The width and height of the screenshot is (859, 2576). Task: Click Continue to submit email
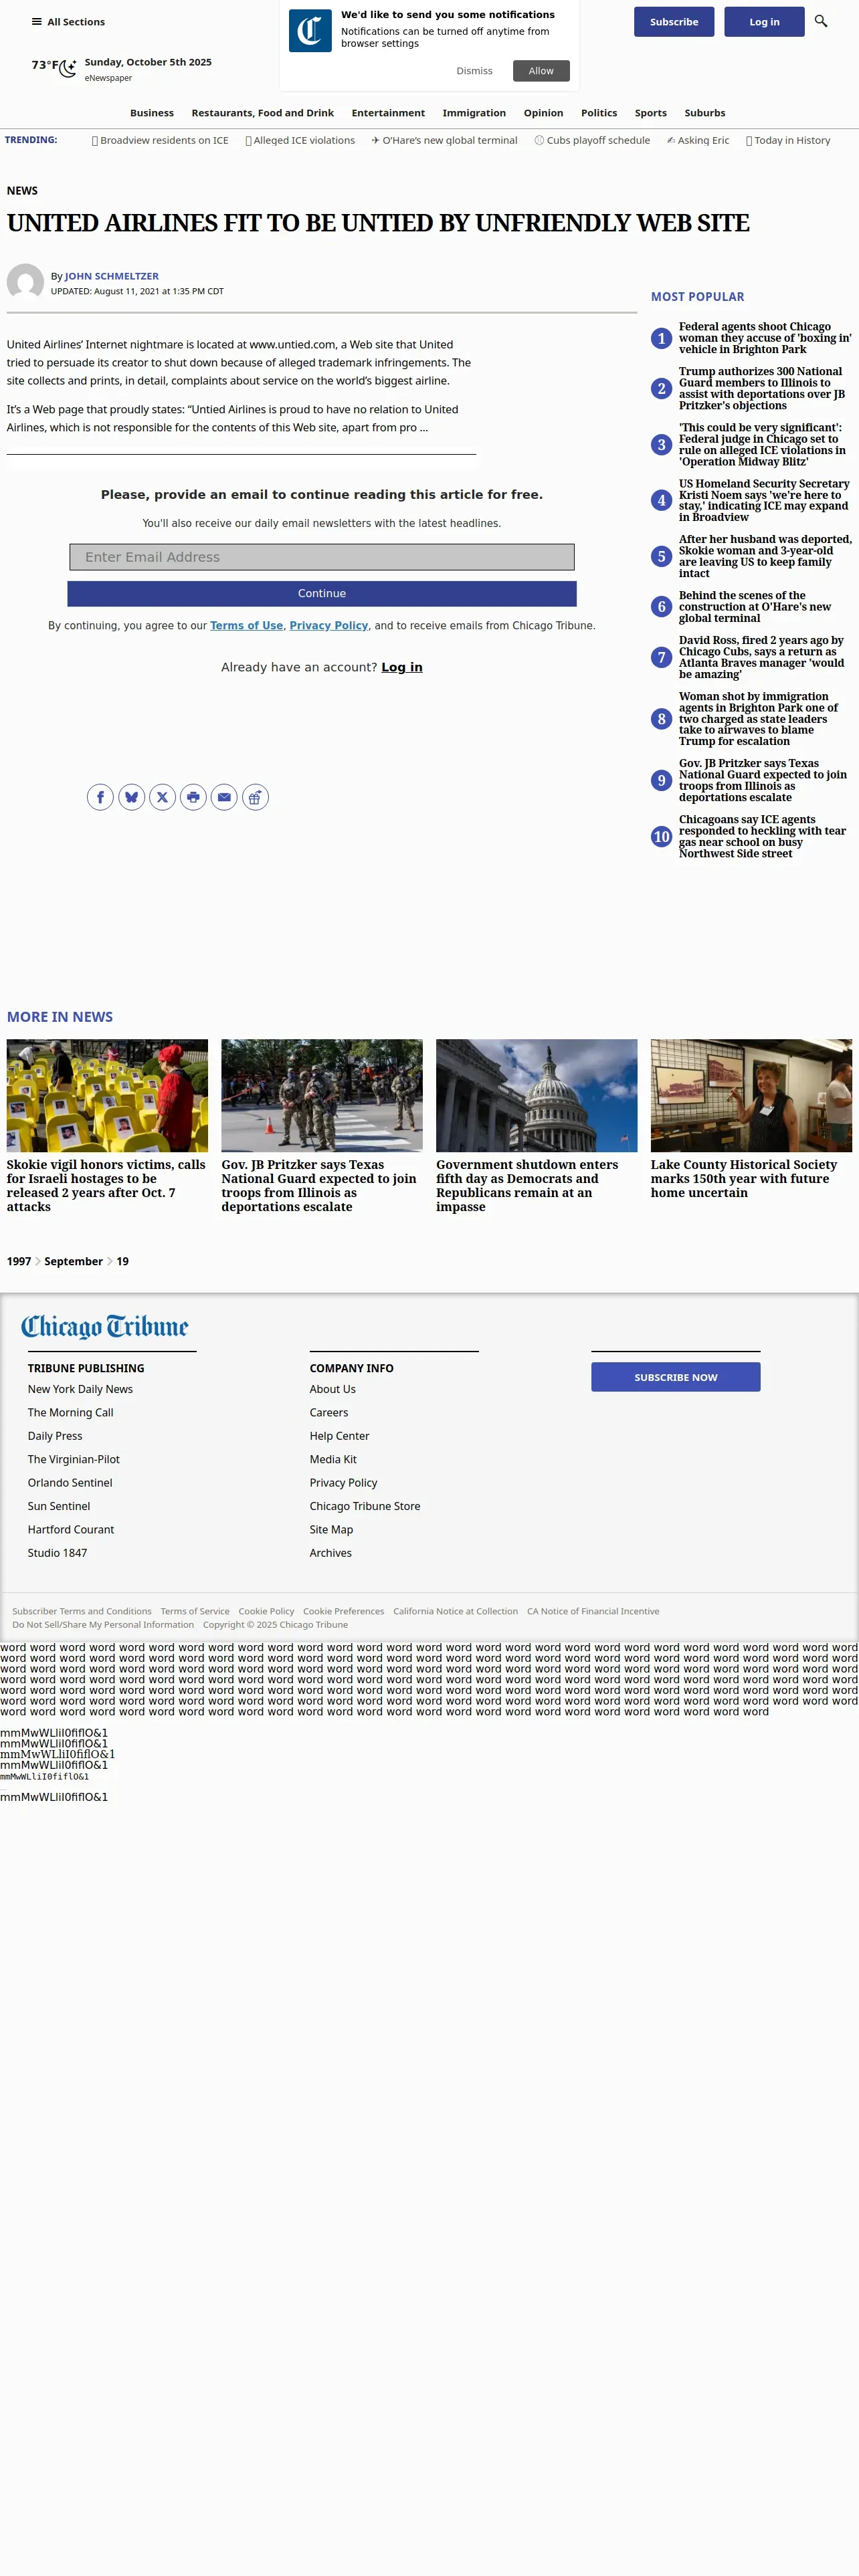coord(322,593)
